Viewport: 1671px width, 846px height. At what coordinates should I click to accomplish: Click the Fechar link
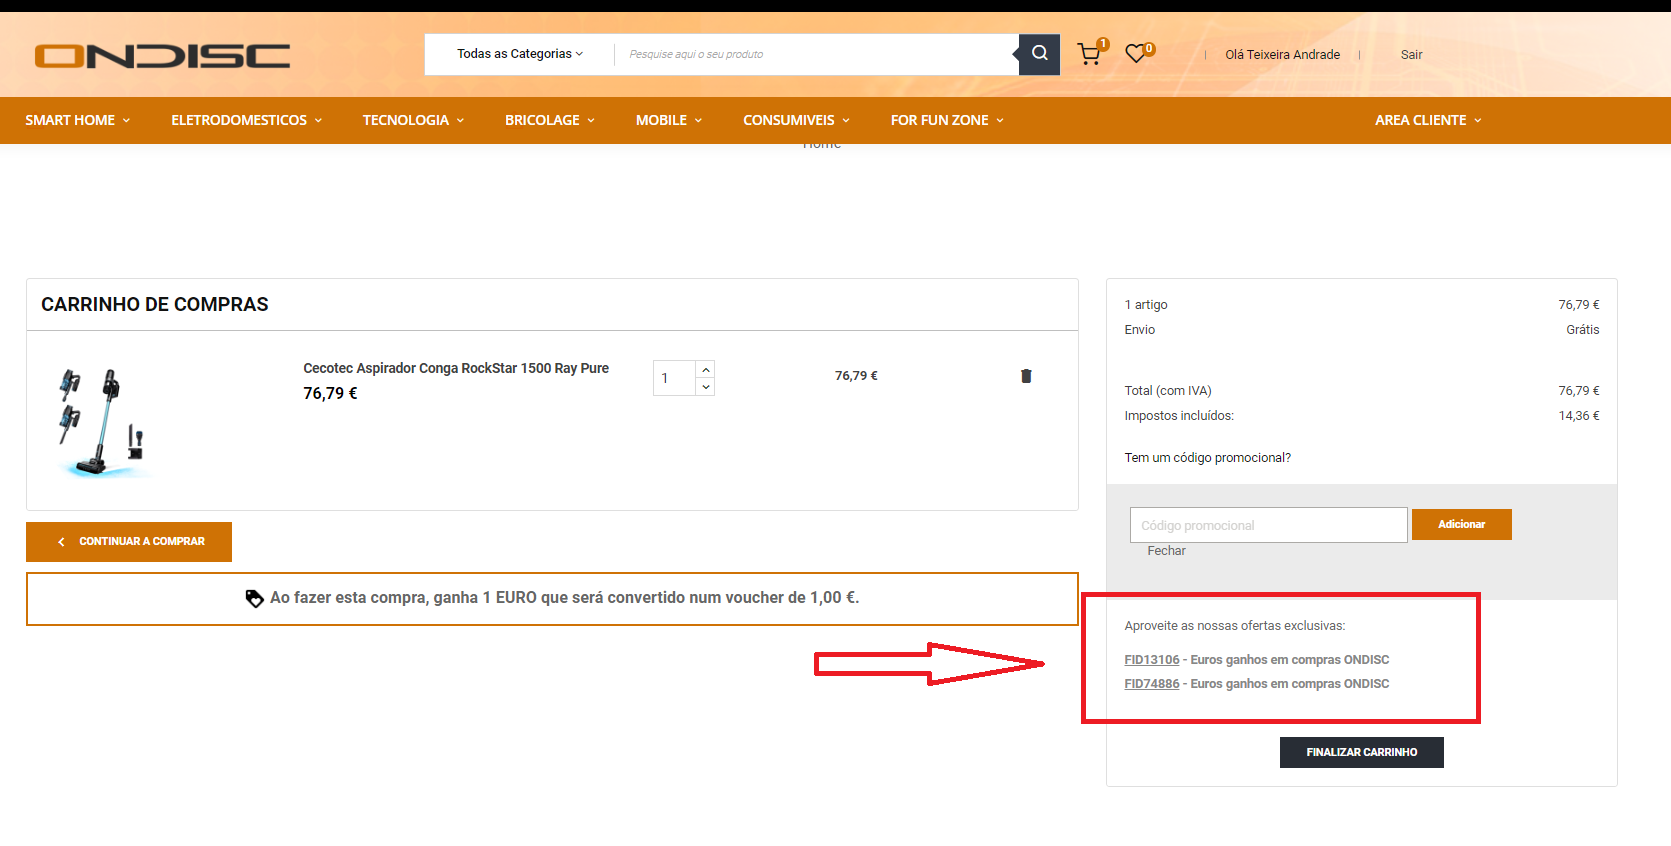point(1166,551)
